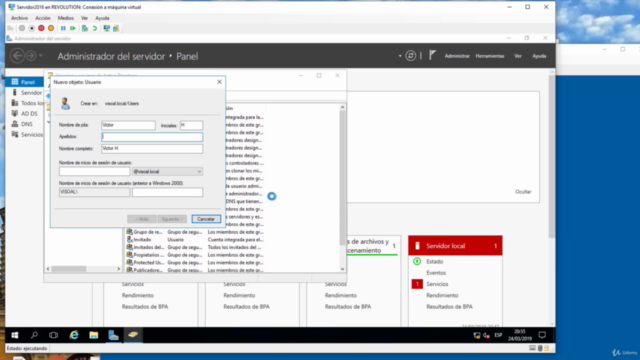
Task: Click red Servicios alert badge
Action: (417, 284)
